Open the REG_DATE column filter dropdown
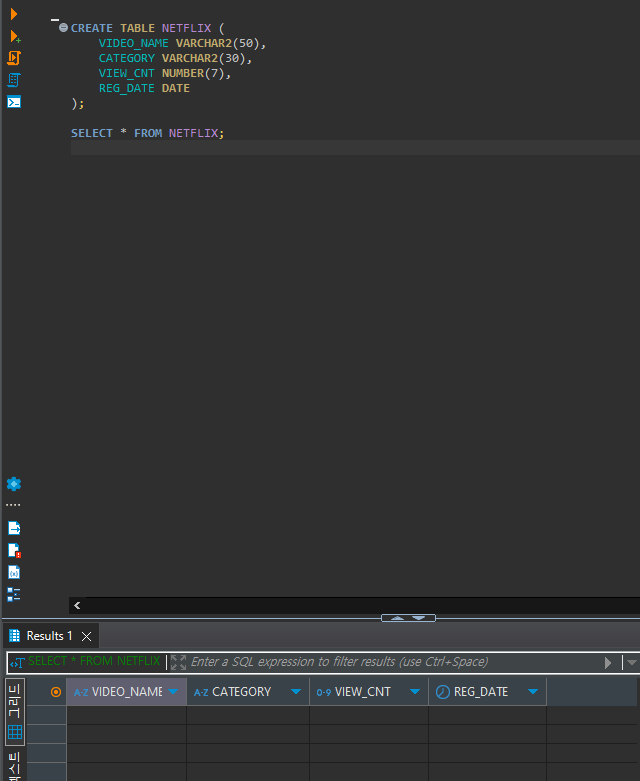This screenshot has height=781, width=640. (533, 691)
